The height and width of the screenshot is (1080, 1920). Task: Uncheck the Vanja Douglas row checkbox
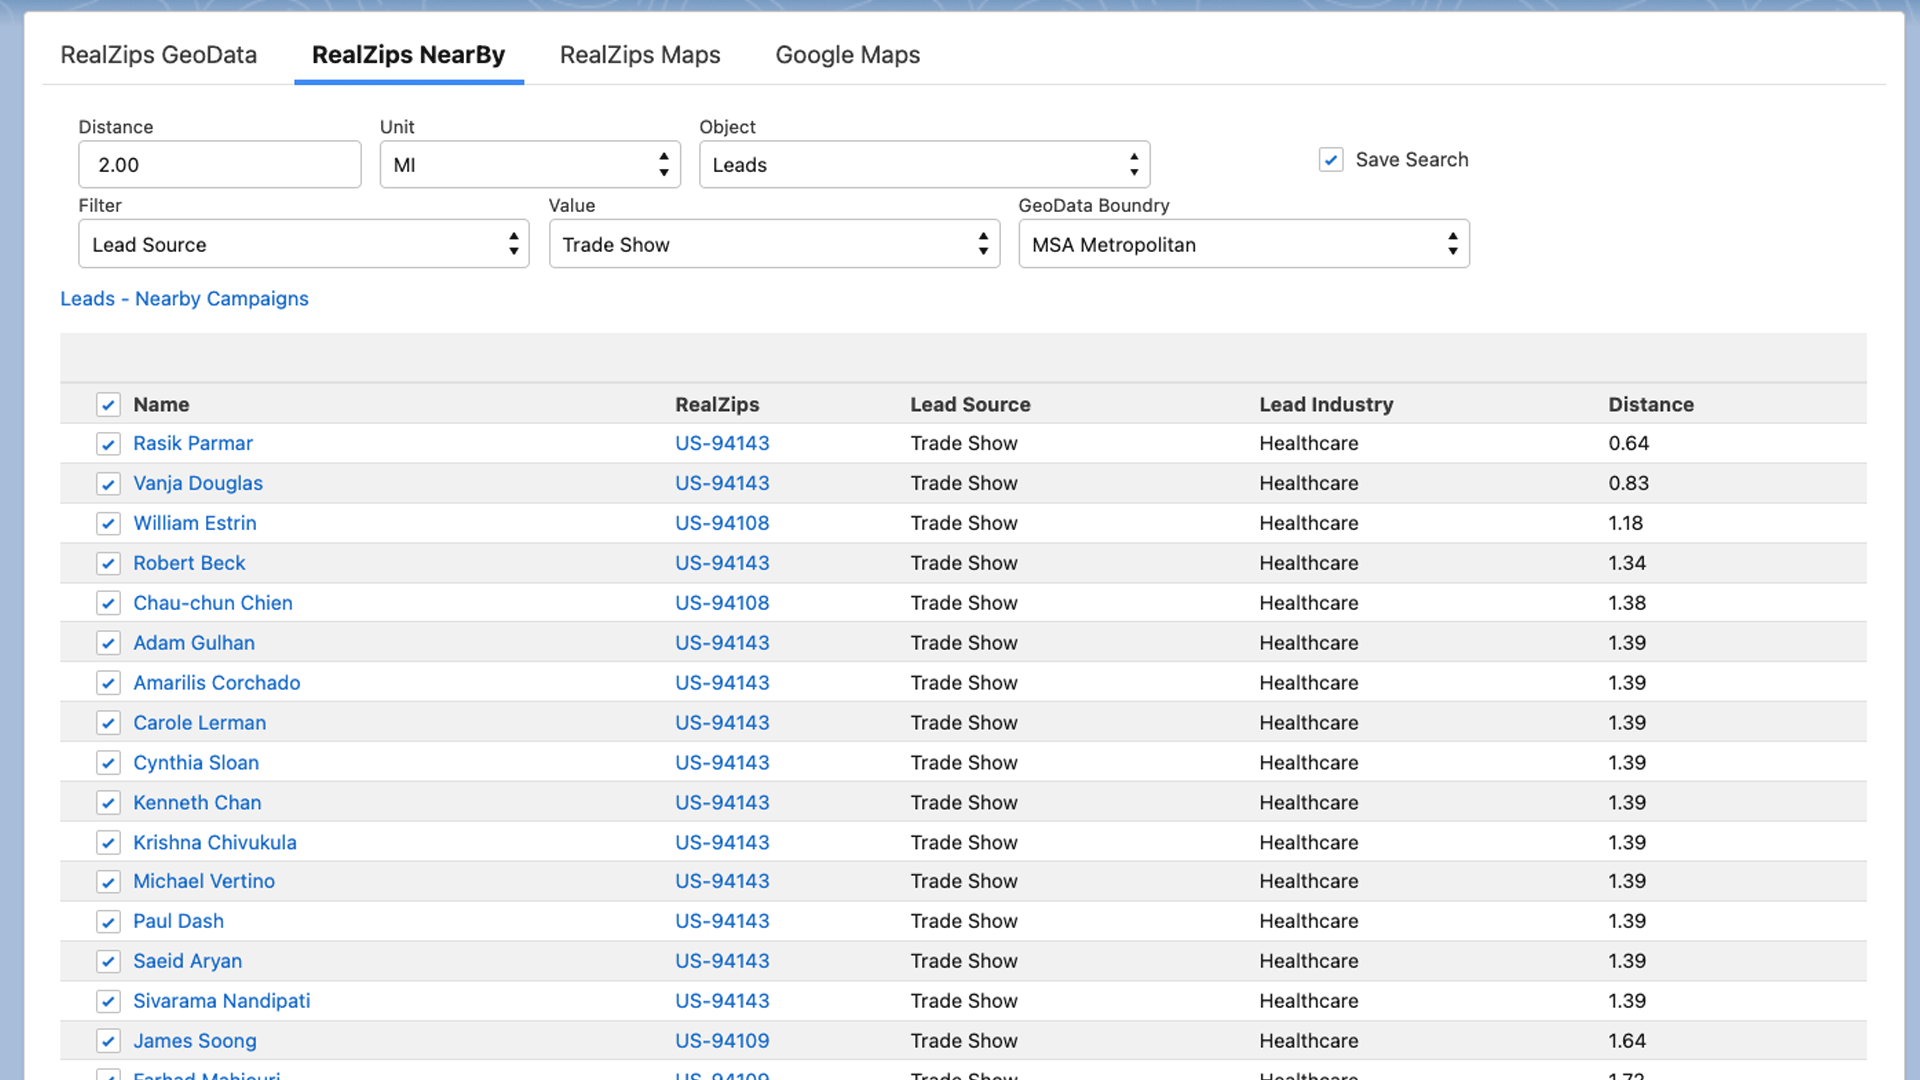click(108, 484)
